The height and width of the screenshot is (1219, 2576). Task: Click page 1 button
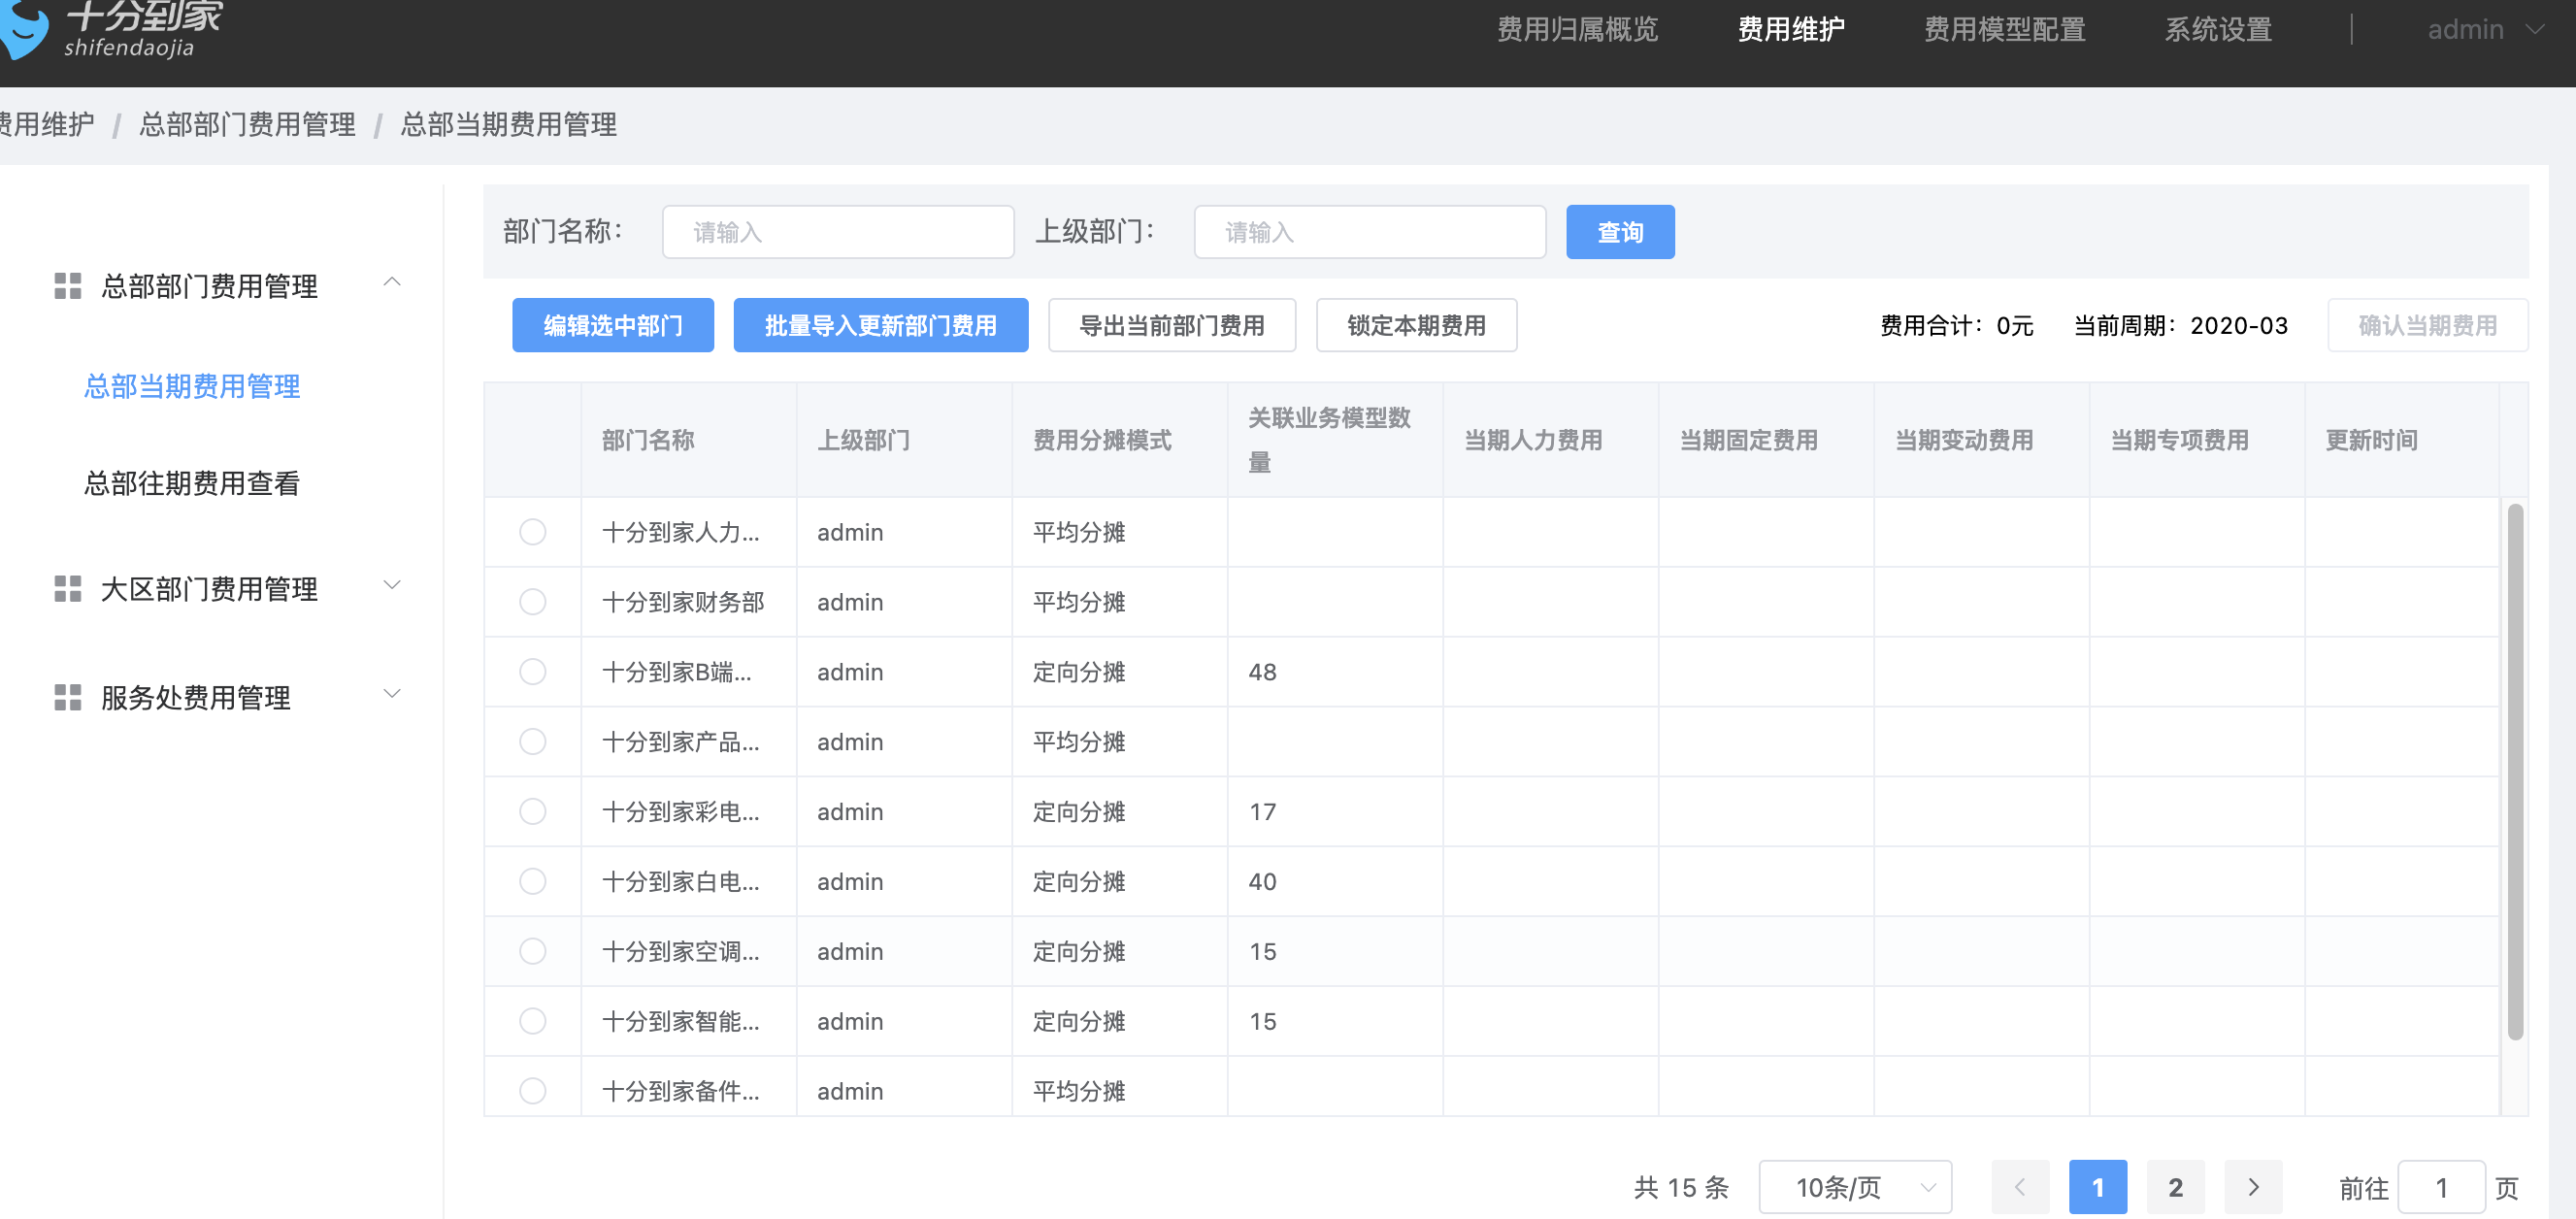click(x=2098, y=1187)
